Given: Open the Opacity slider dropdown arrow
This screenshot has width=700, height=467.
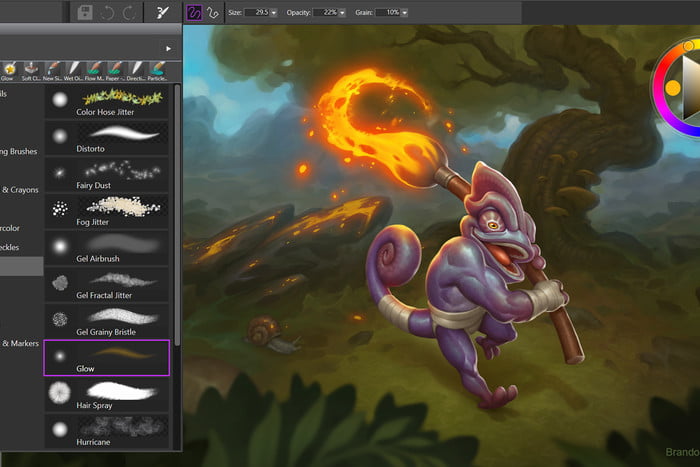Looking at the screenshot, I should (x=342, y=13).
